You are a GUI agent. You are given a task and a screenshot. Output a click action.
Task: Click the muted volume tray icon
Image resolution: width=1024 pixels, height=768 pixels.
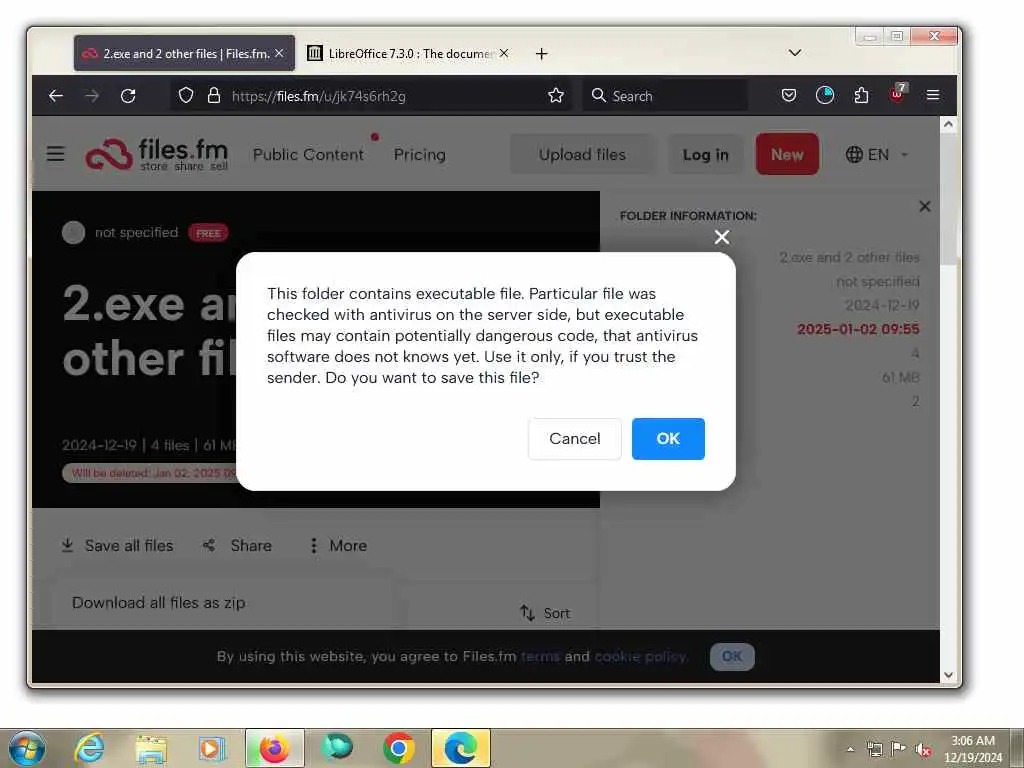point(922,750)
